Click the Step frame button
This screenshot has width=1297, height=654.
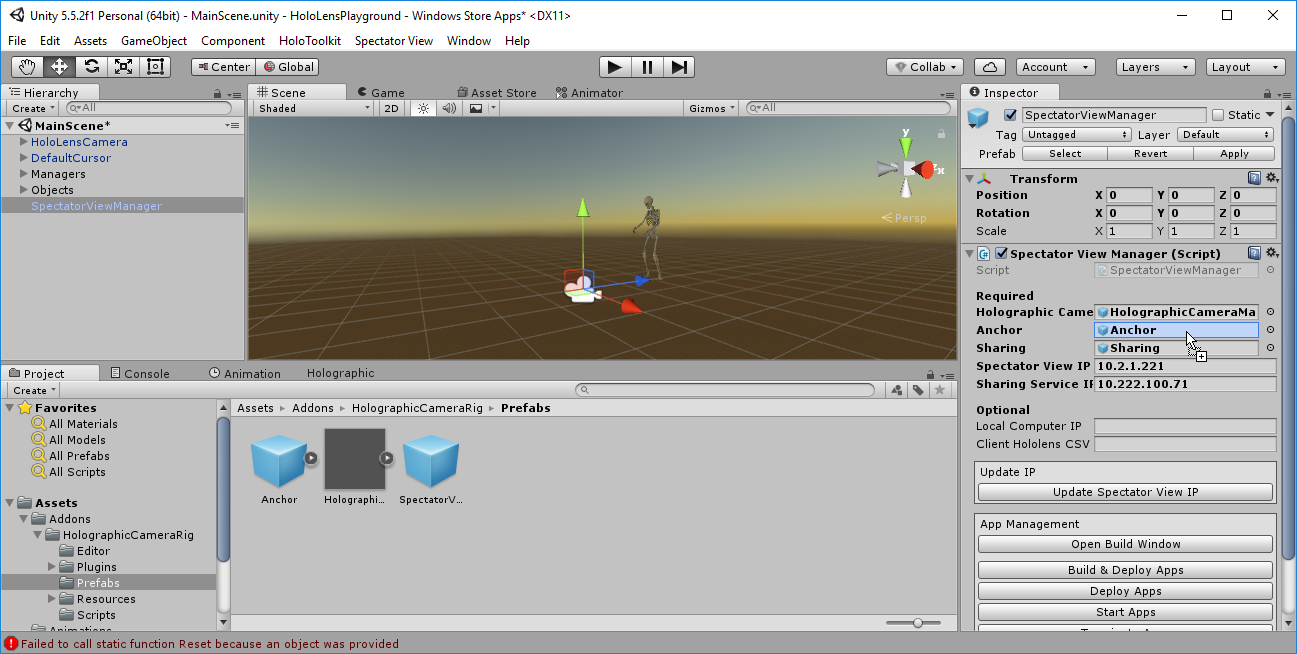[x=679, y=67]
